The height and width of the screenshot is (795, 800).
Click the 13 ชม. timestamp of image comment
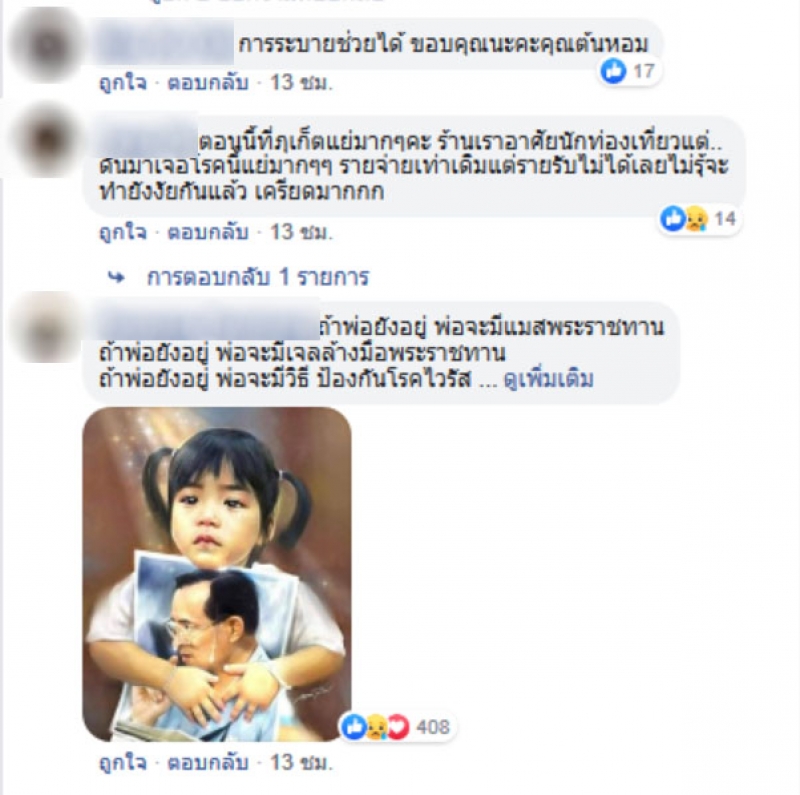pyautogui.click(x=301, y=763)
